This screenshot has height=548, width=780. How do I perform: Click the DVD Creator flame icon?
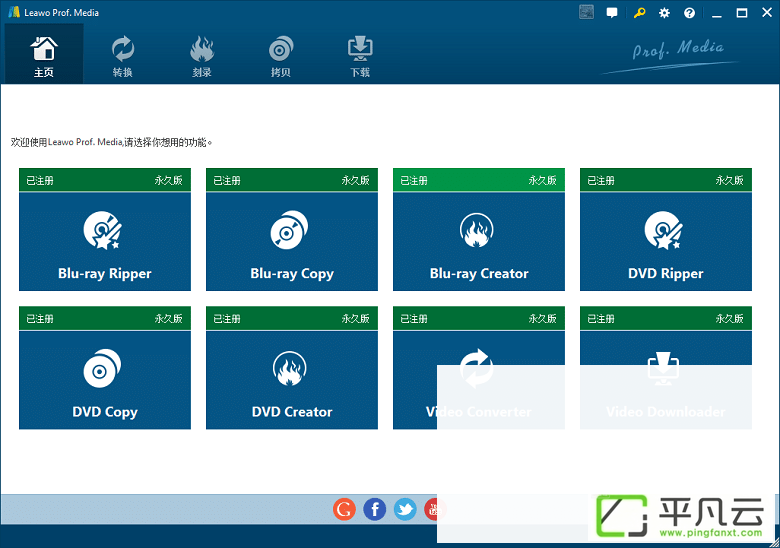[x=290, y=368]
